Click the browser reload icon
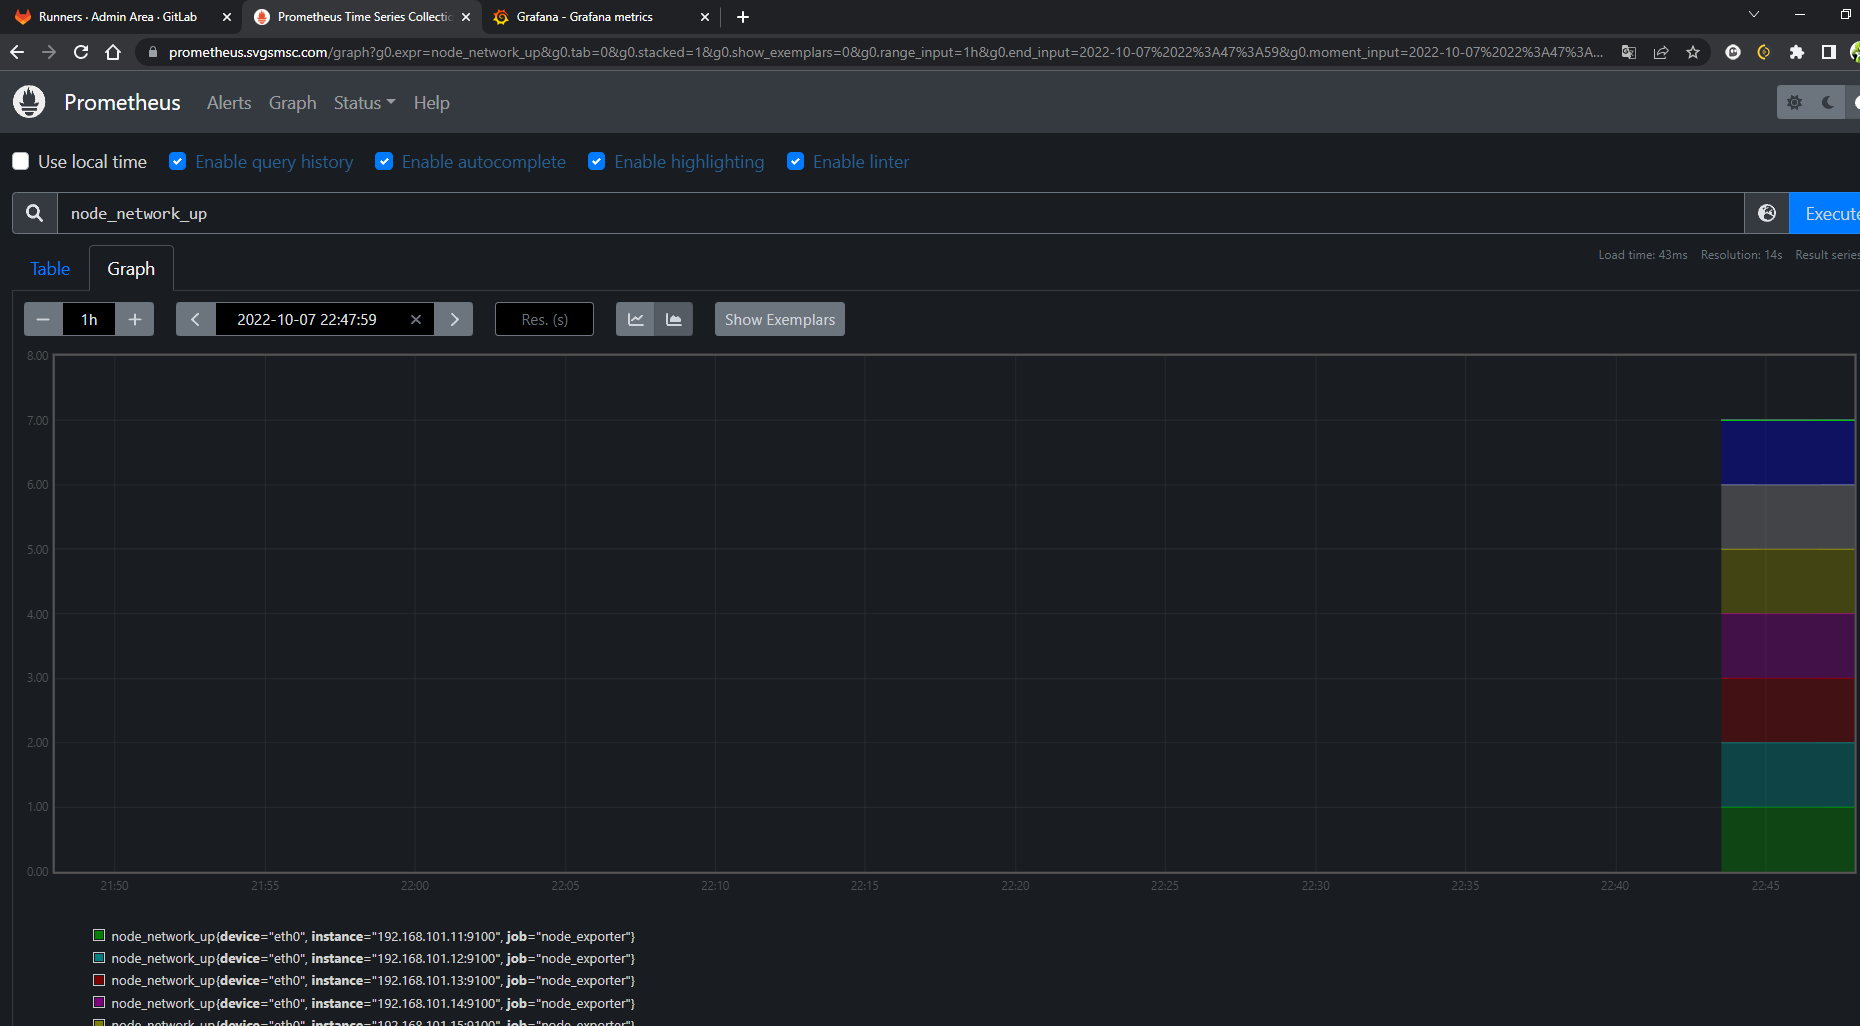The height and width of the screenshot is (1026, 1860). point(80,52)
